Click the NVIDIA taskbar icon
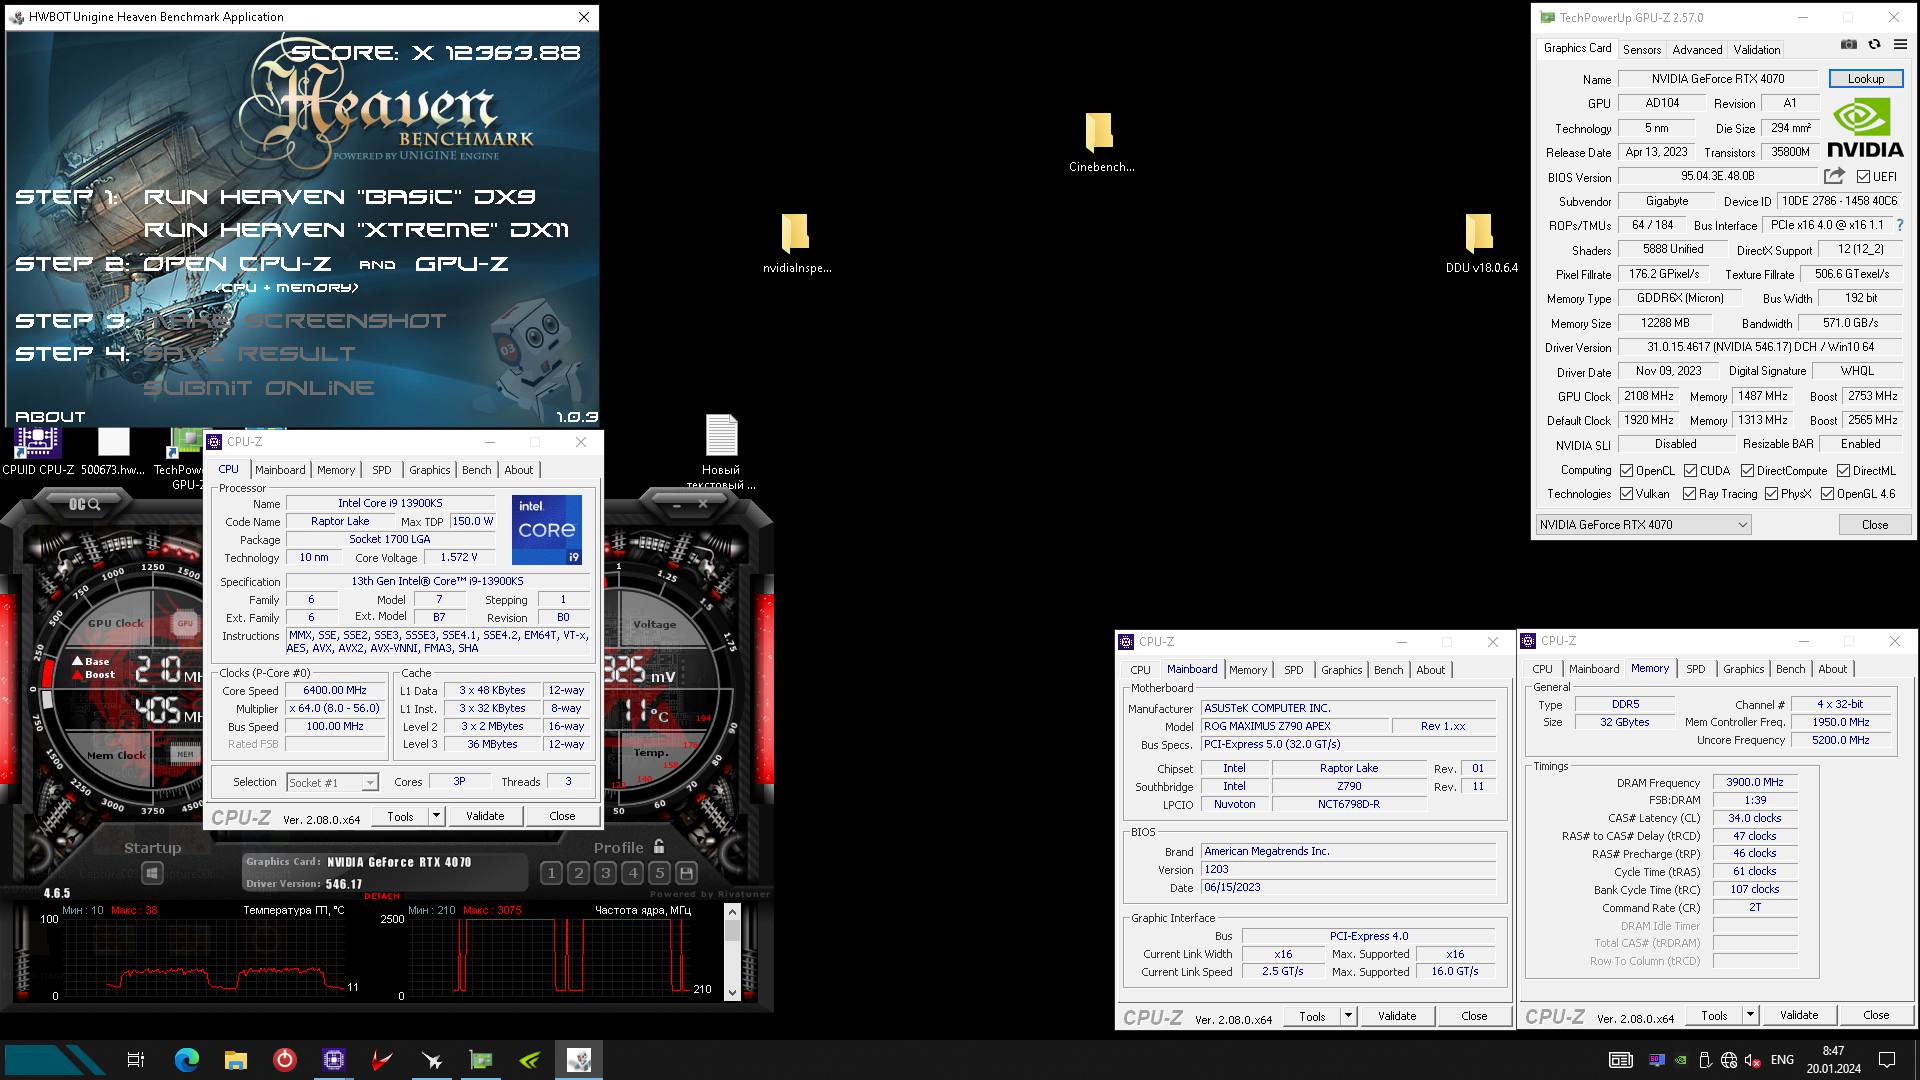1920x1080 pixels. pyautogui.click(x=530, y=1060)
